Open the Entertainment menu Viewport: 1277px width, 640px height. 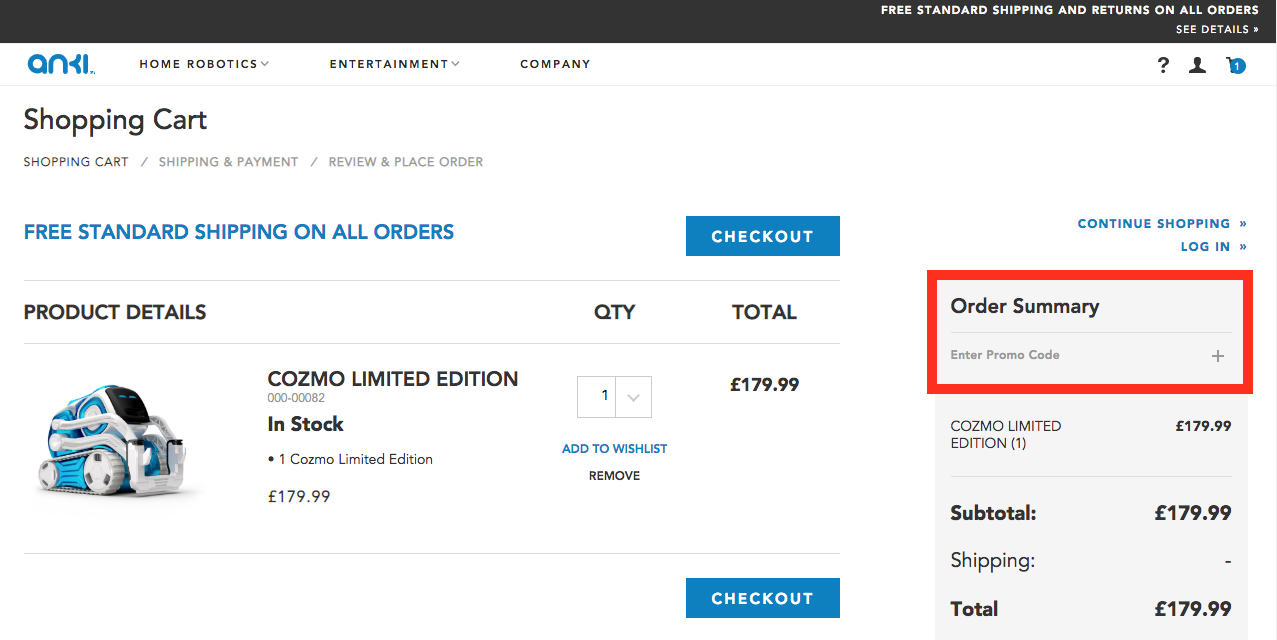click(x=394, y=64)
